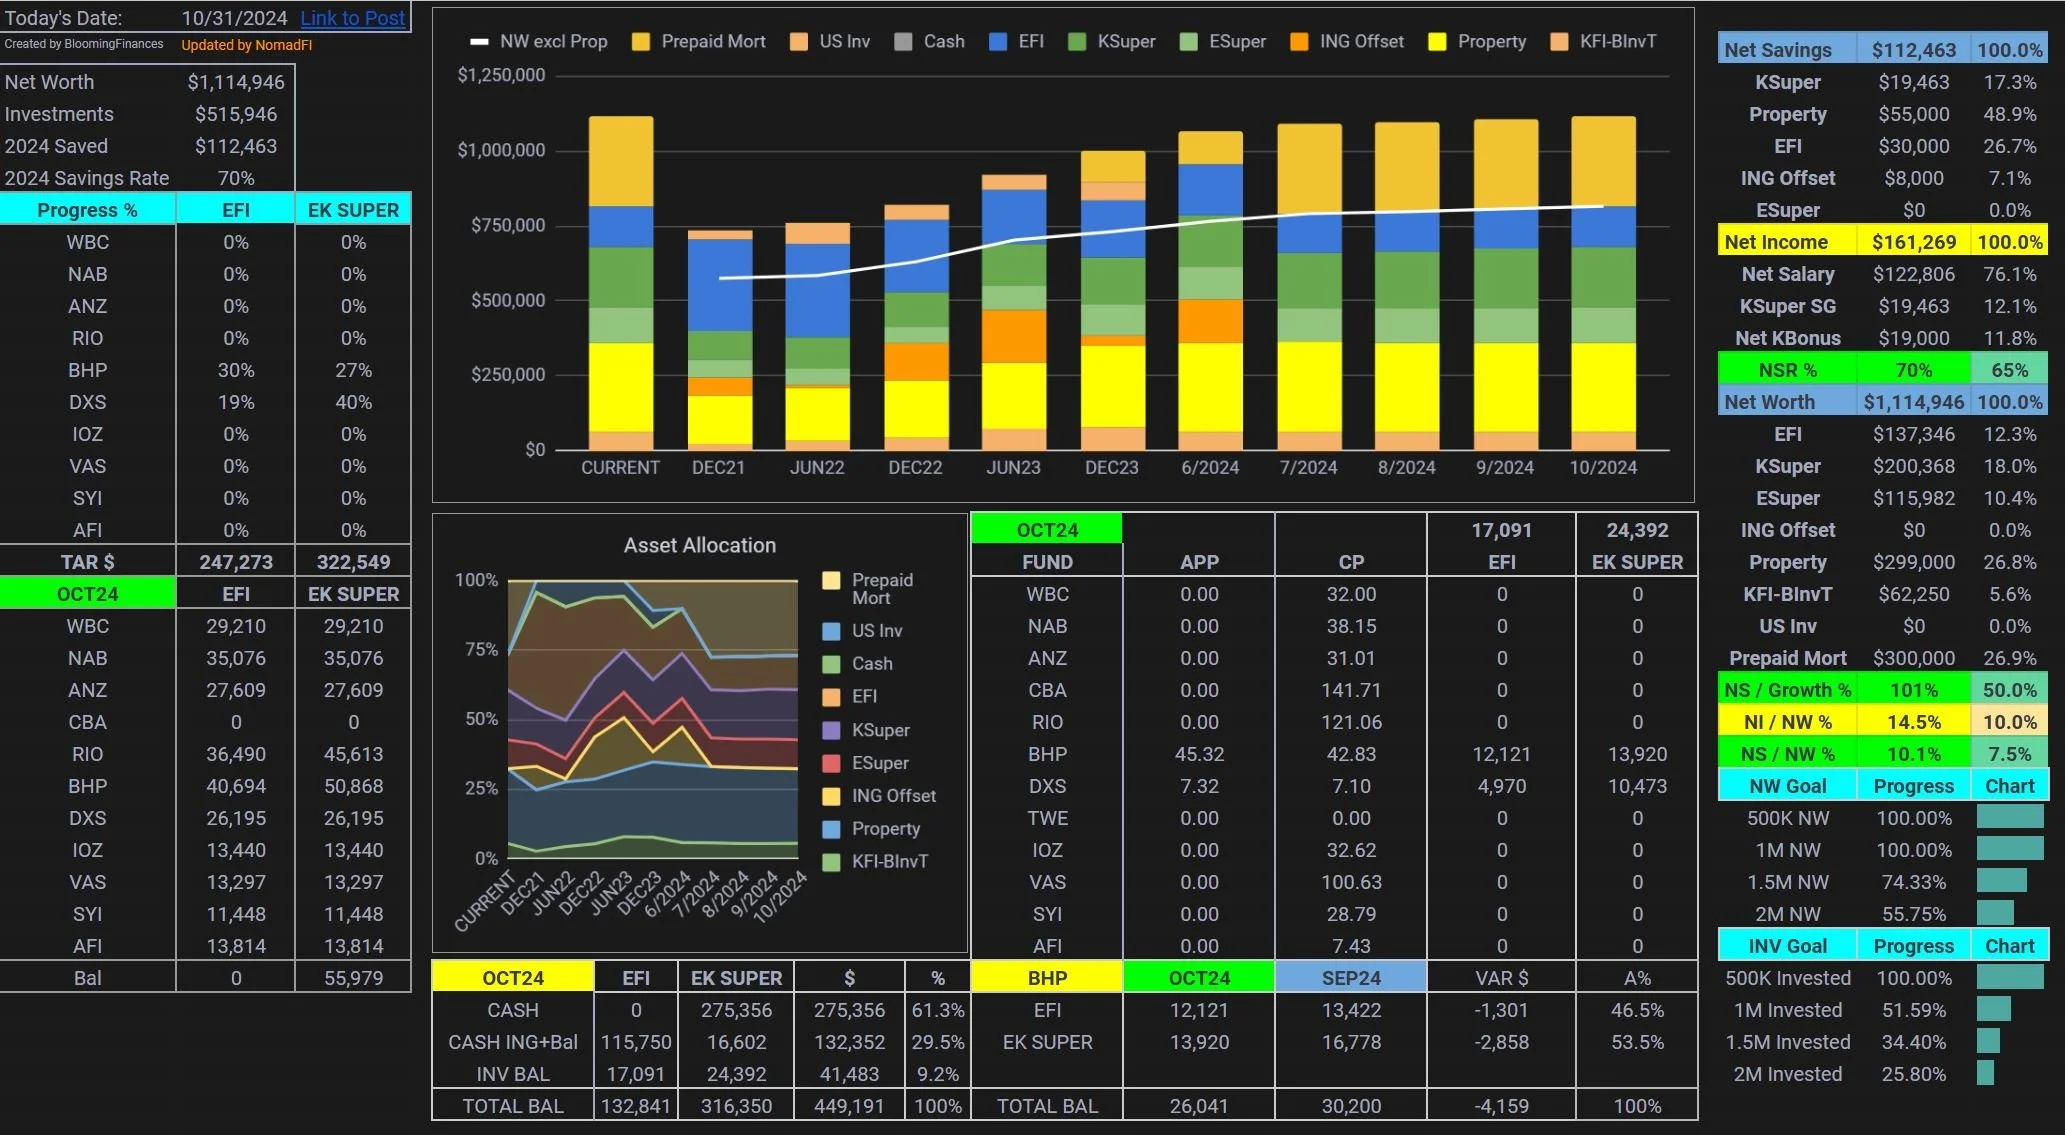The image size is (2065, 1135).
Task: Select the SEP24 blue header cell
Action: (1350, 978)
